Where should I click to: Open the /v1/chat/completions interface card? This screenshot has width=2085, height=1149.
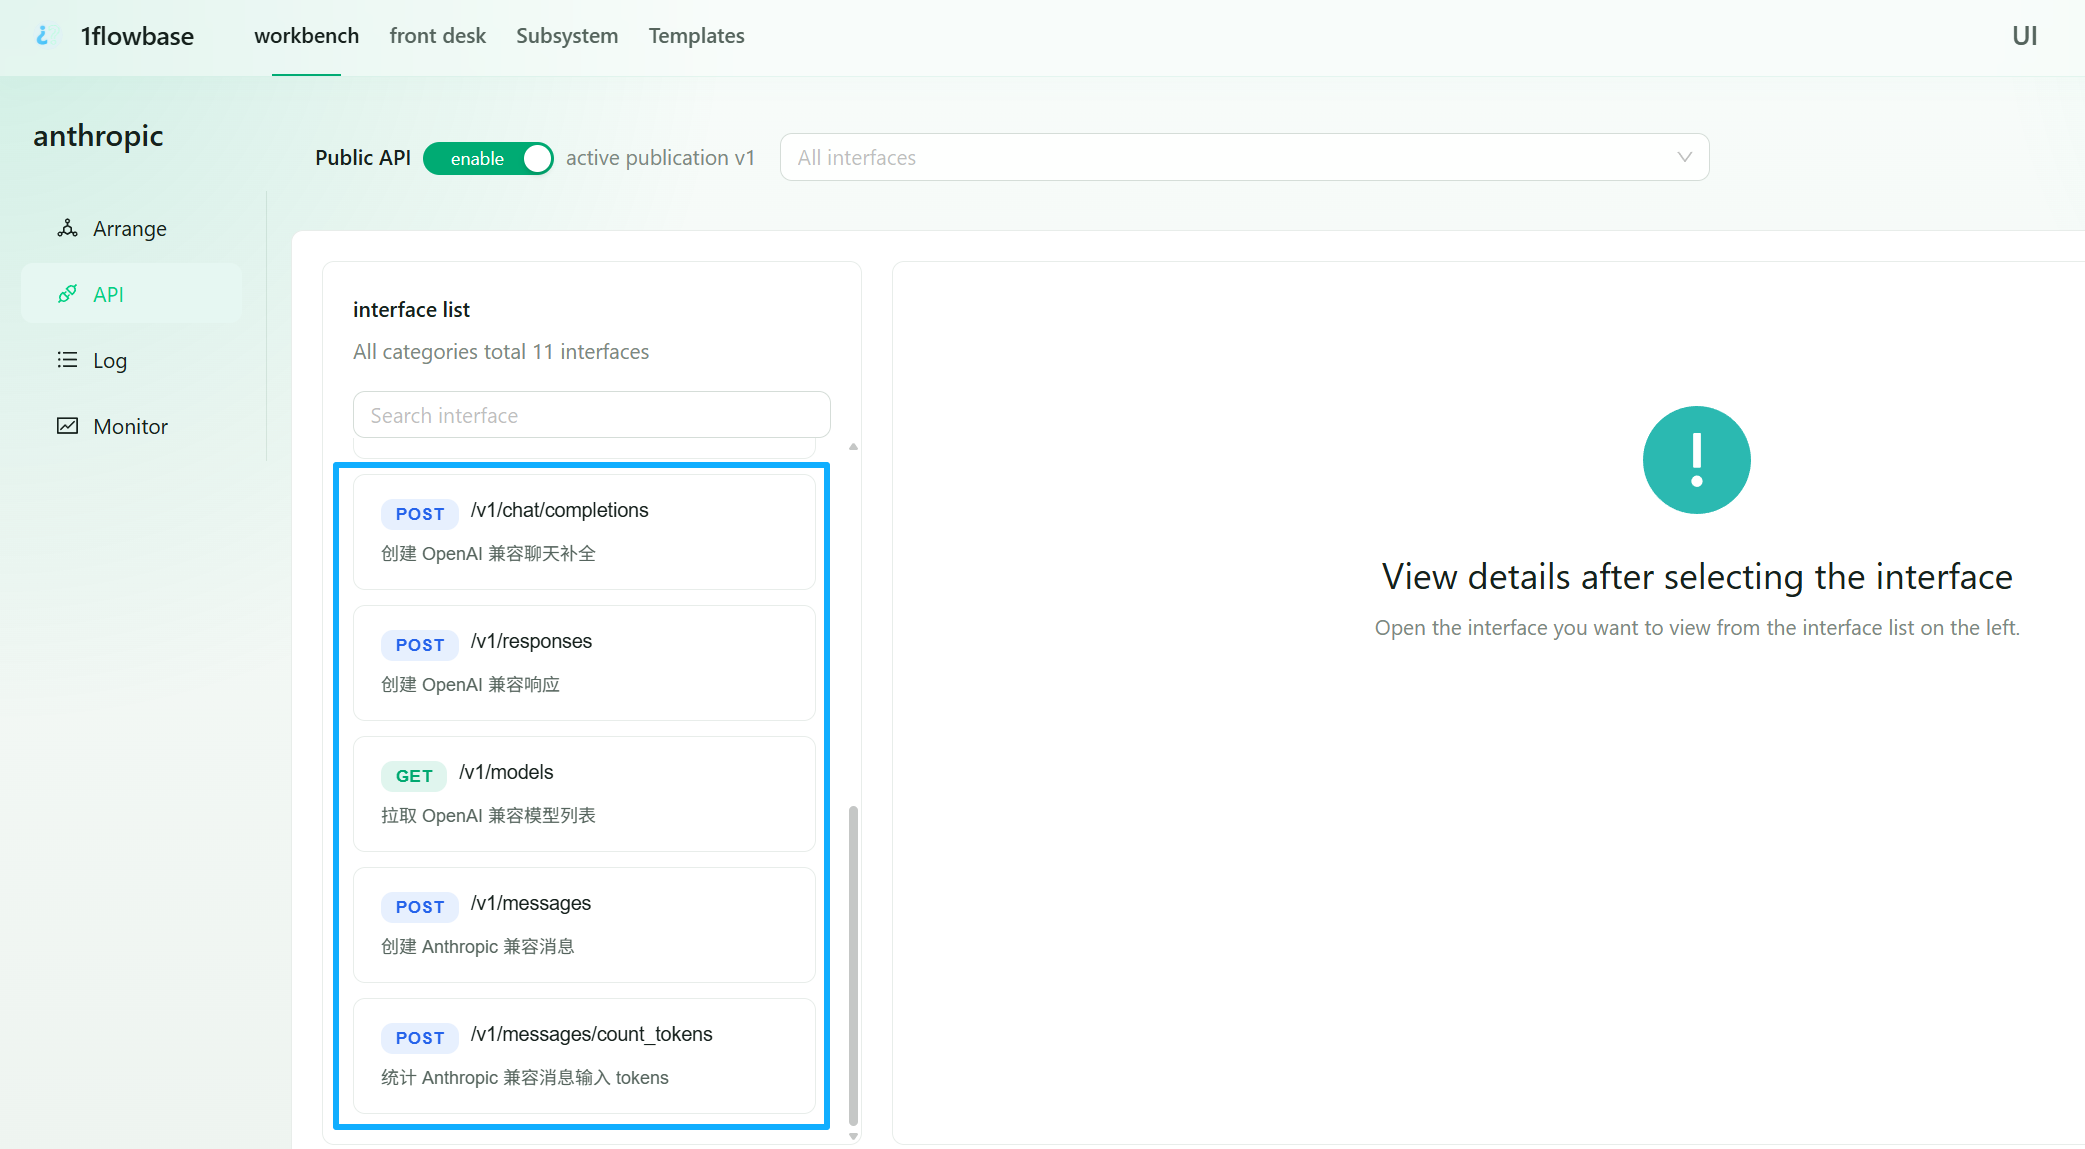click(584, 532)
